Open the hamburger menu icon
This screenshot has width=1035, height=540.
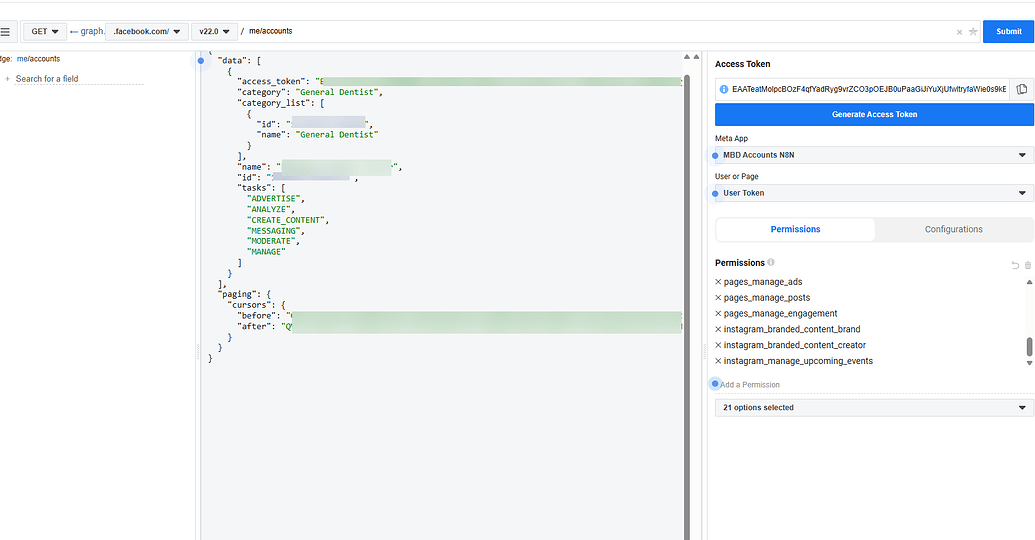tap(6, 32)
